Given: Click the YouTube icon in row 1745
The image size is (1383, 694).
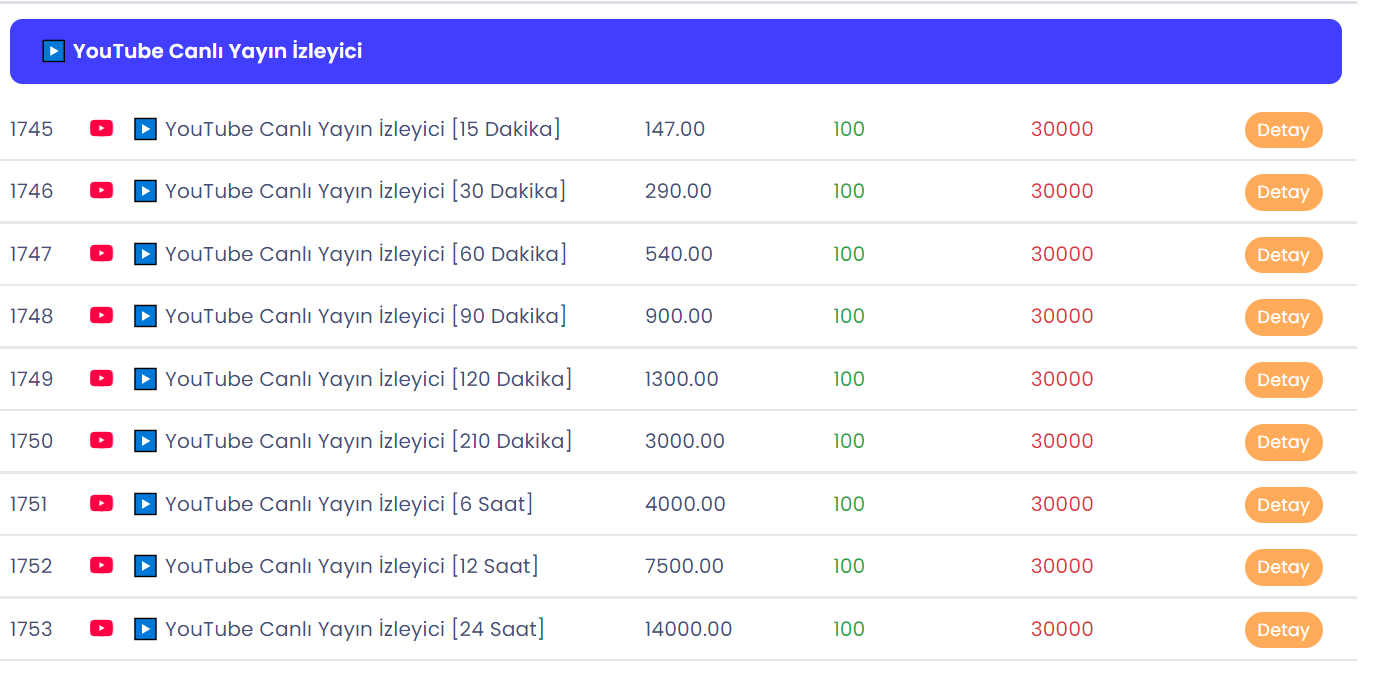Looking at the screenshot, I should coord(101,129).
